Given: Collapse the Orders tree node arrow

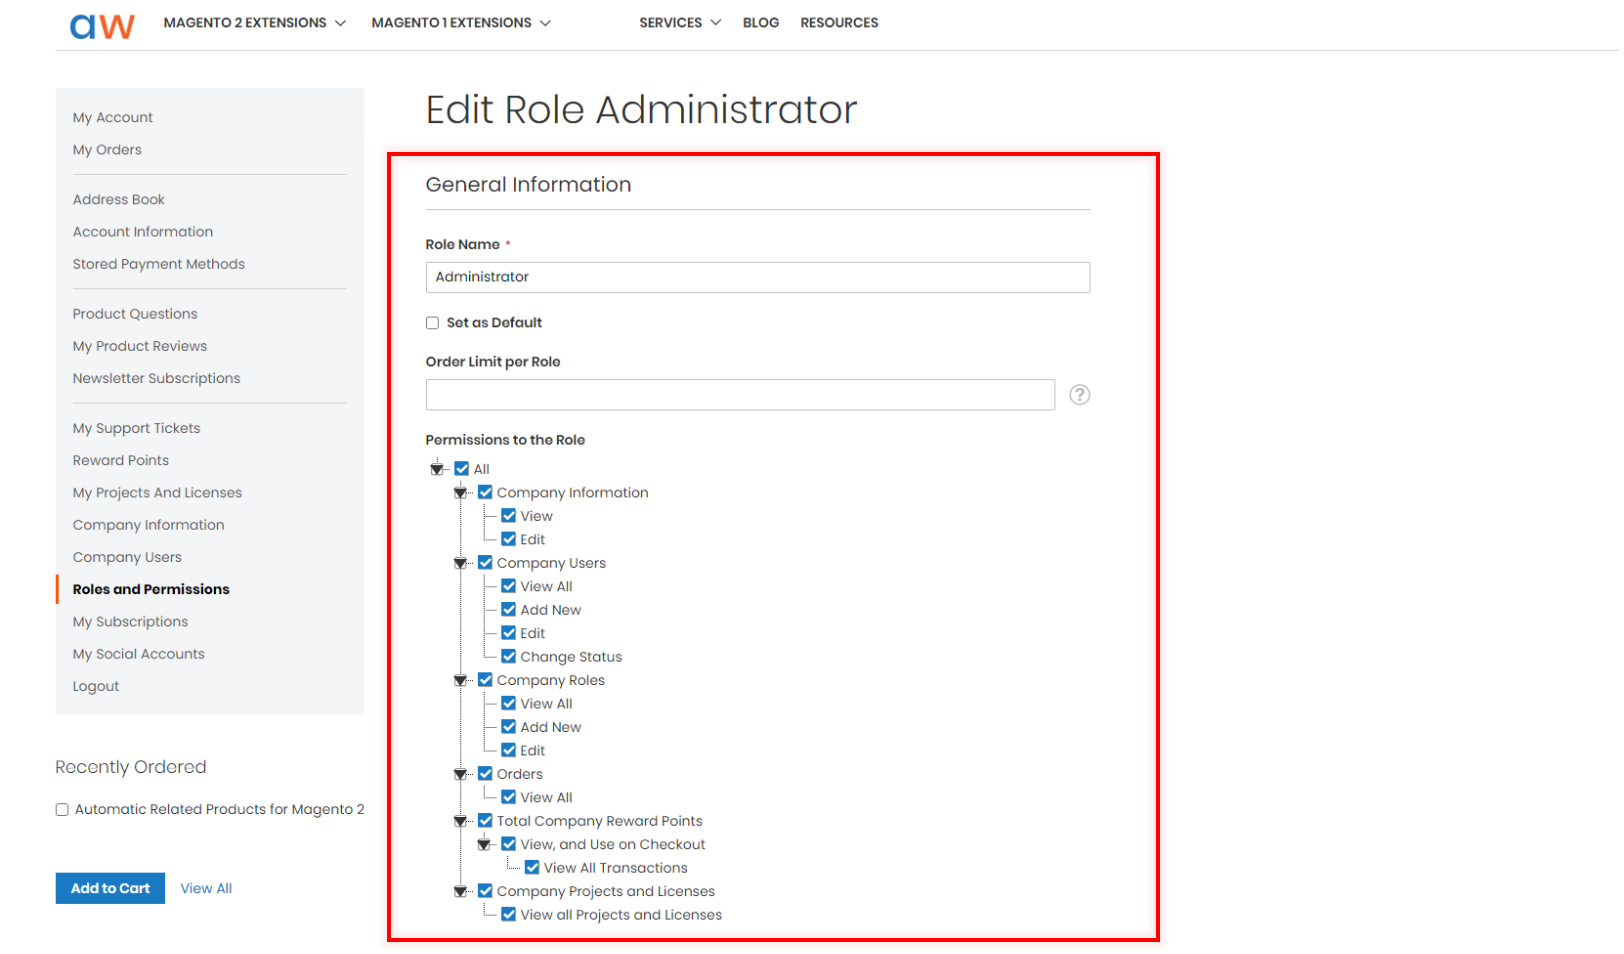Looking at the screenshot, I should [x=460, y=774].
